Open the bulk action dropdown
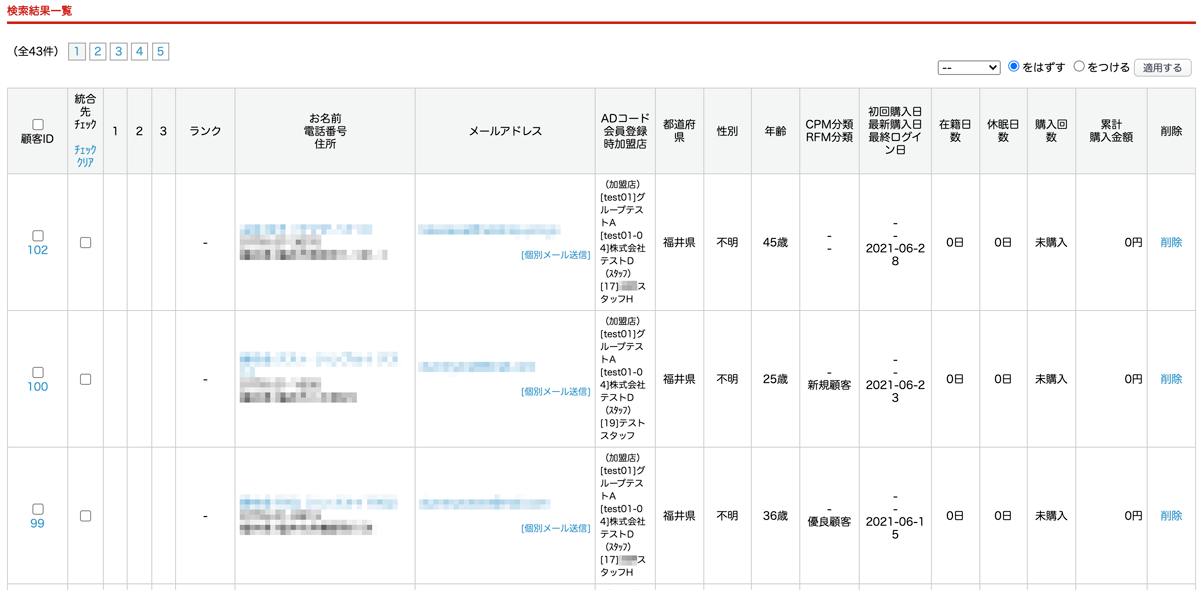 pos(969,68)
